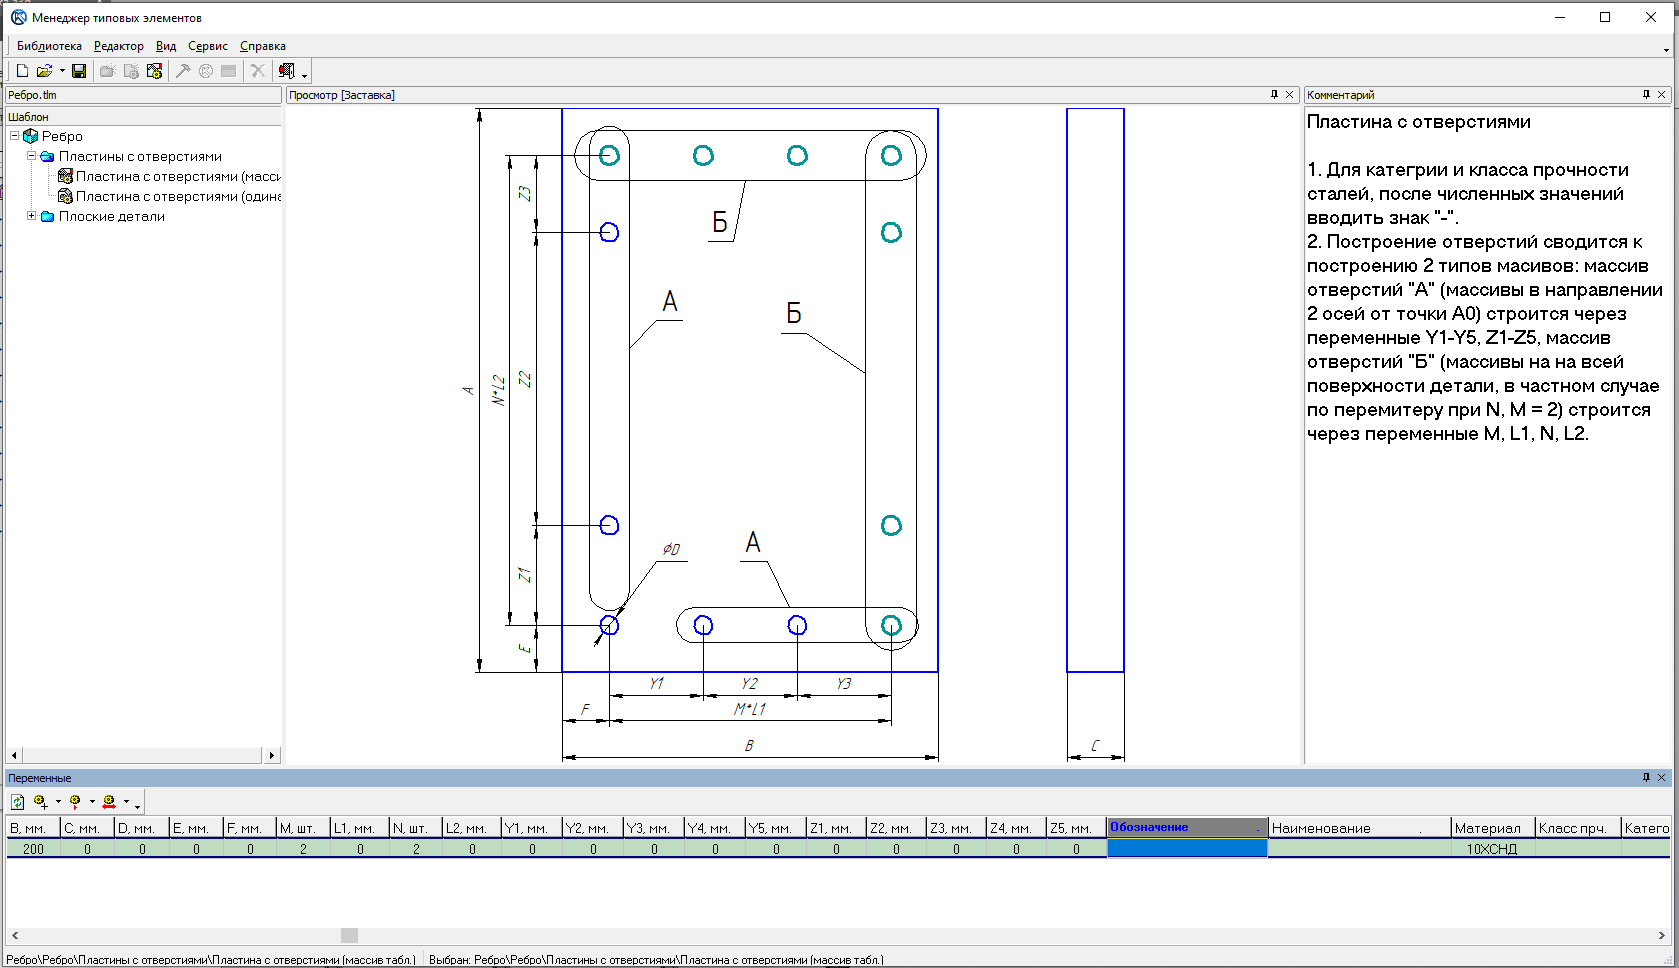Click the menu bar overflow arrow at right
The height and width of the screenshot is (968, 1679).
1666,49
